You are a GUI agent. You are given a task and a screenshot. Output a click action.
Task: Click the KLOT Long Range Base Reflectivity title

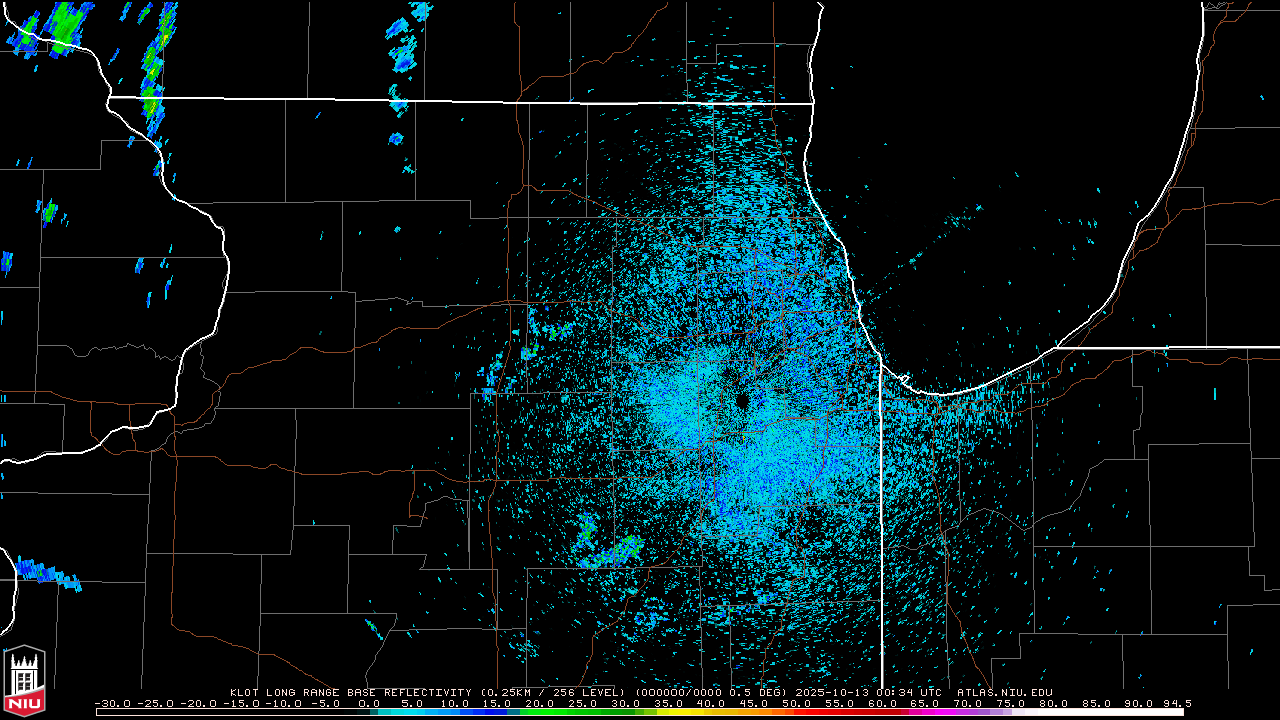350,692
